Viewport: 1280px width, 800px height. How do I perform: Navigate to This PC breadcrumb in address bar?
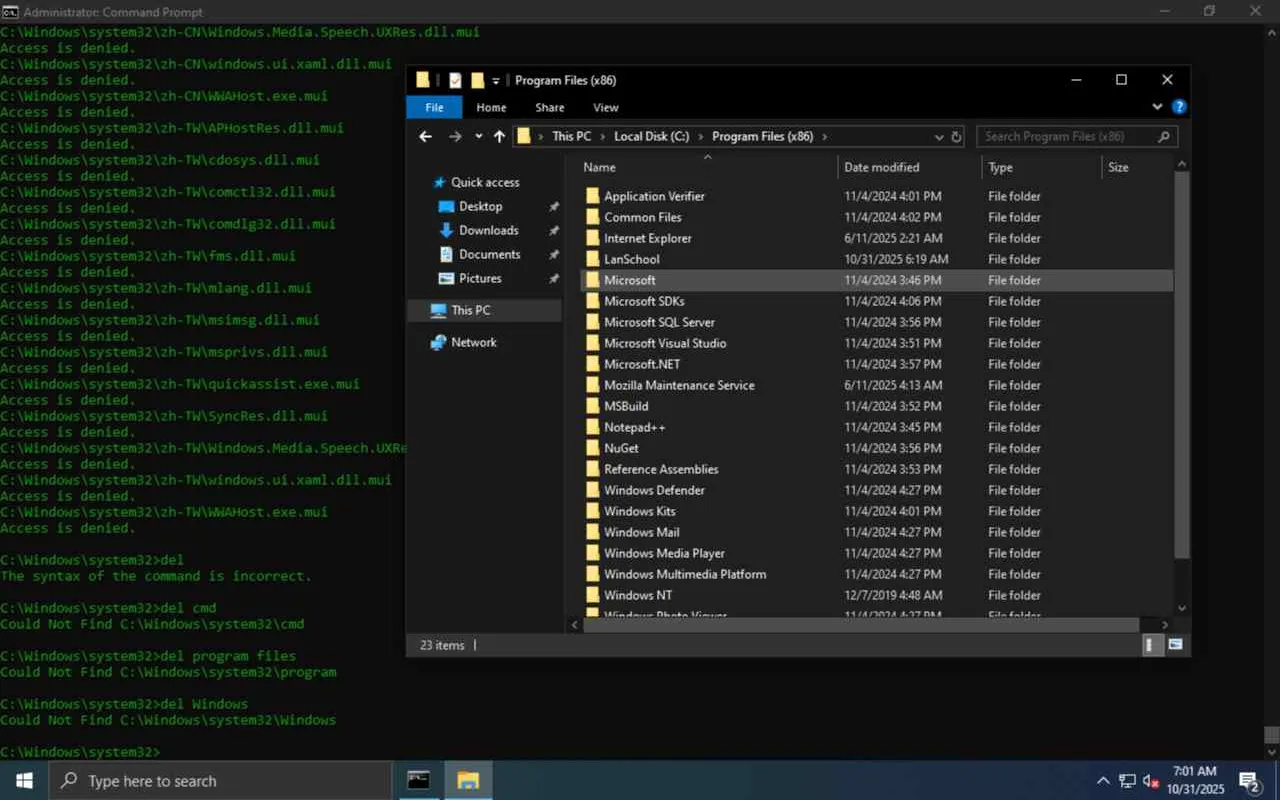(571, 137)
